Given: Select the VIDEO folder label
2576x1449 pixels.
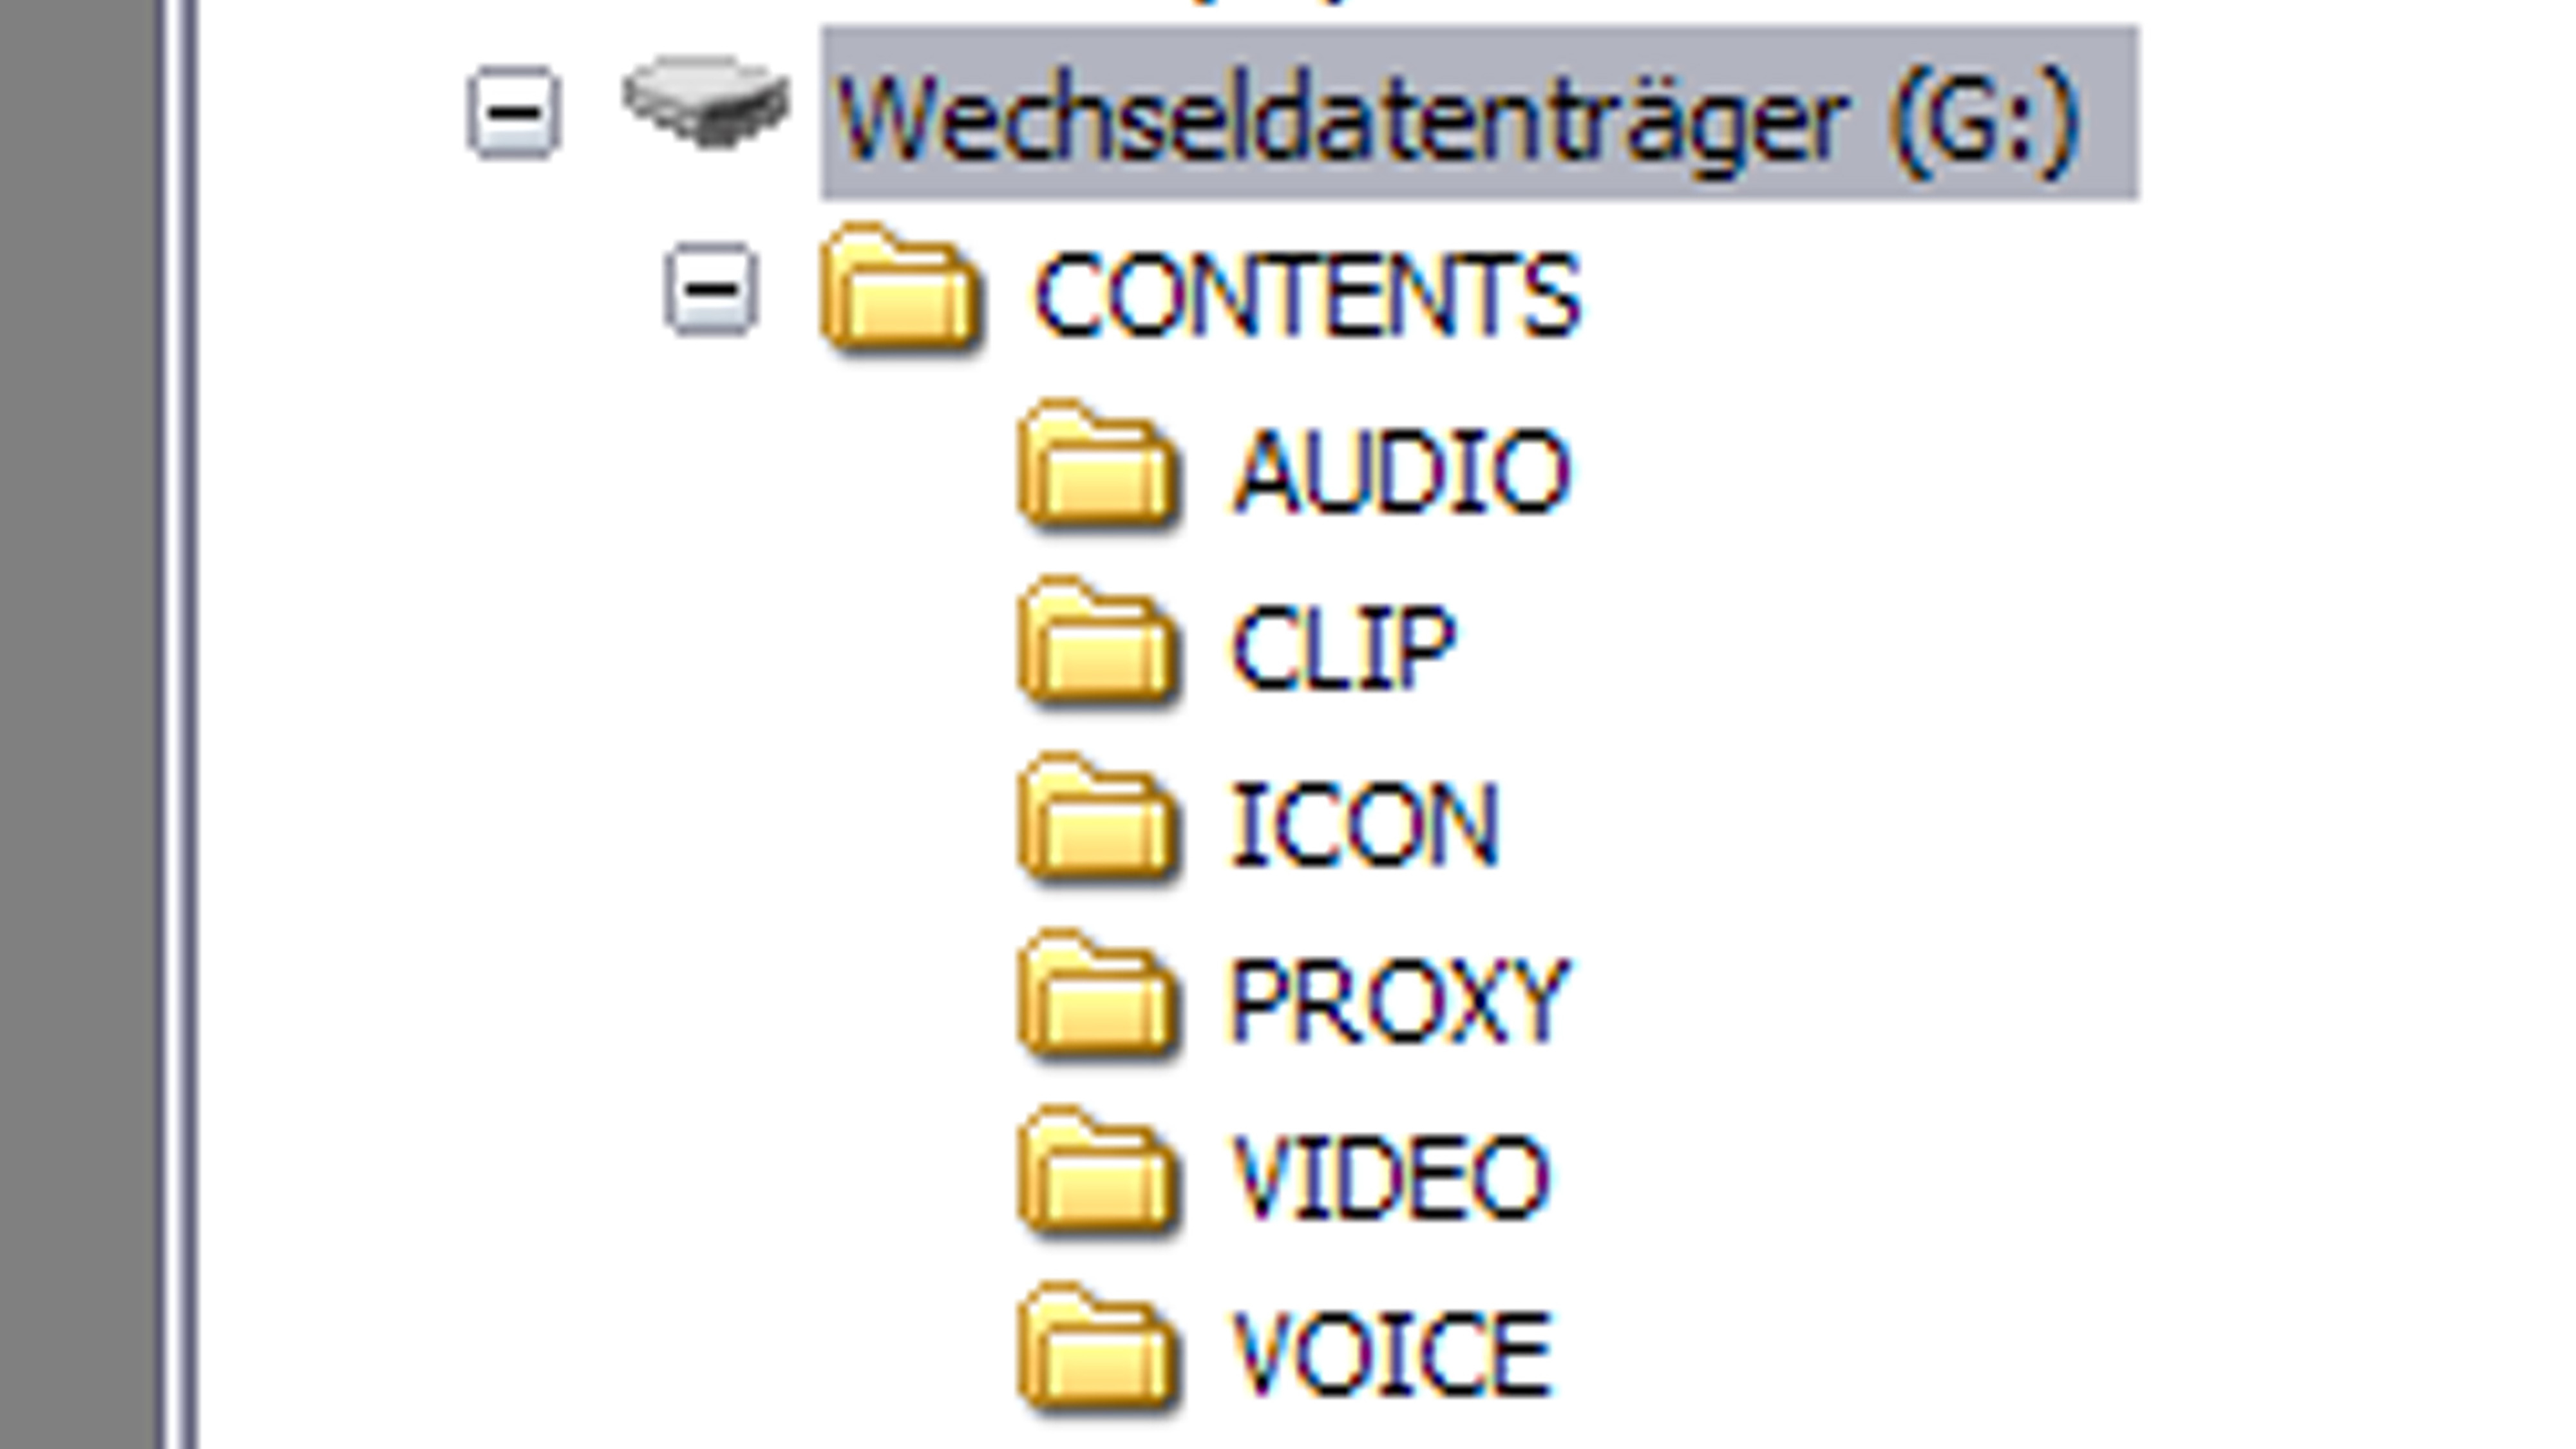Looking at the screenshot, I should (1391, 1177).
